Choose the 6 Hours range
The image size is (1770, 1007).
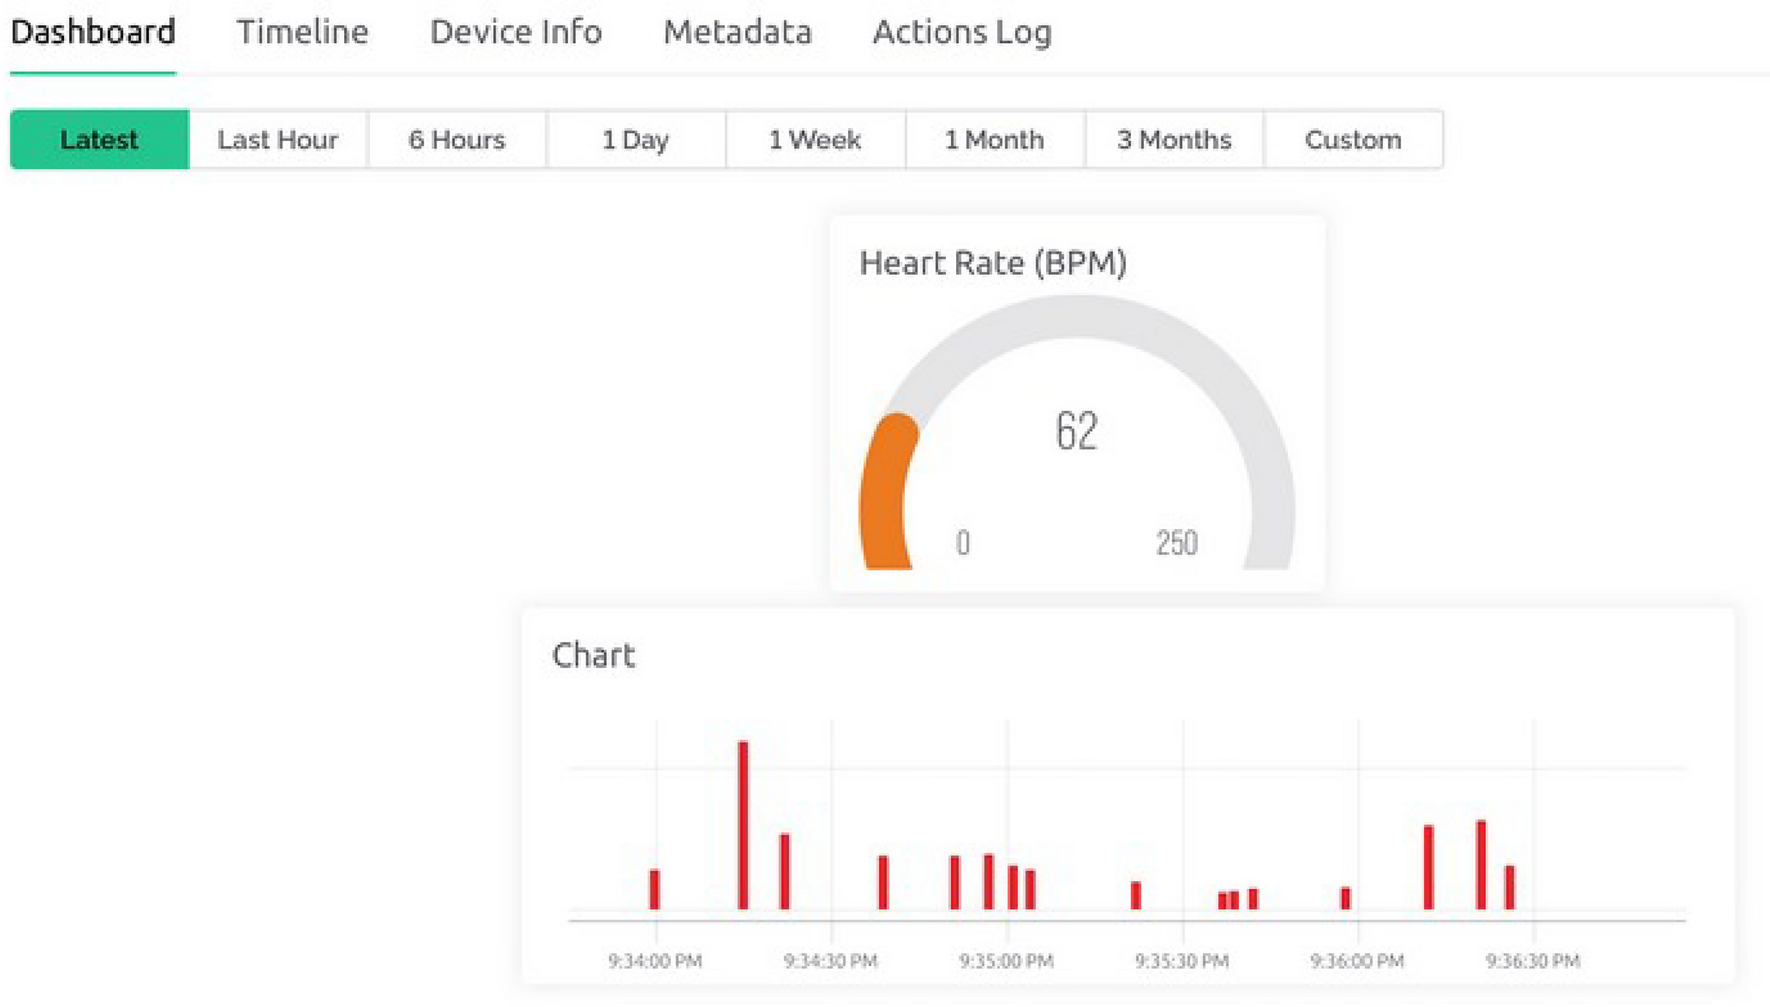[457, 140]
